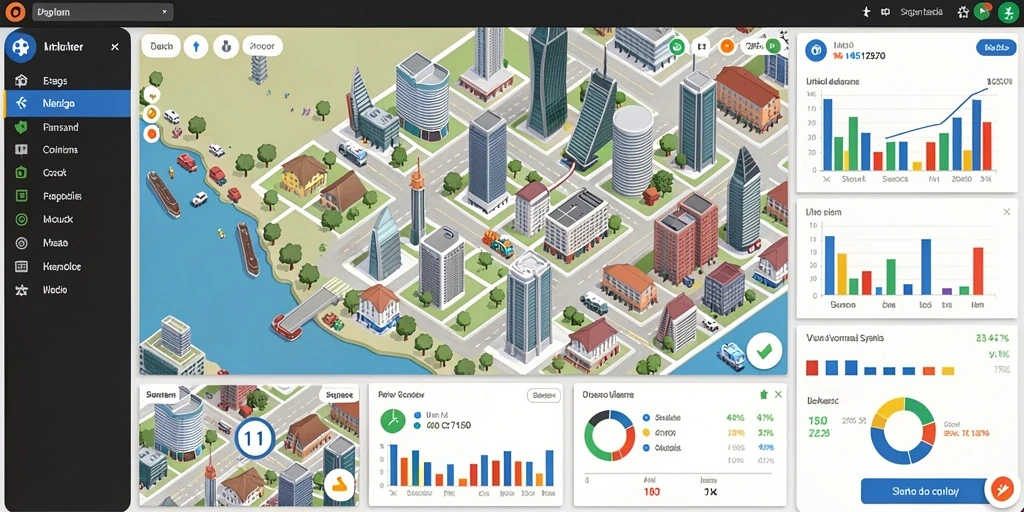
Task: Click the blue circle icon in stats panel
Action: click(x=816, y=50)
